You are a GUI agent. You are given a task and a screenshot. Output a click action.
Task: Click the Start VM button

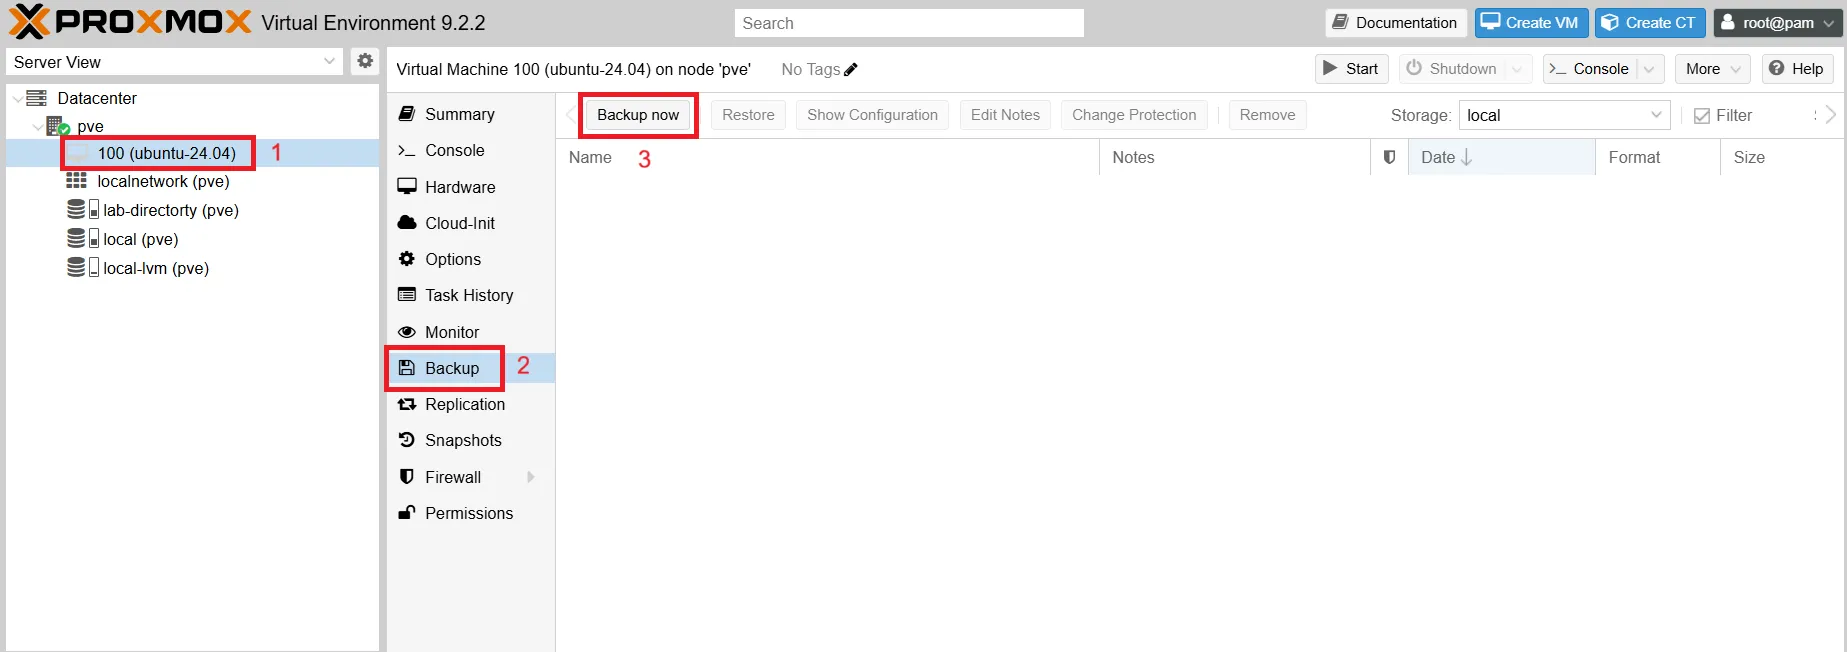1351,69
